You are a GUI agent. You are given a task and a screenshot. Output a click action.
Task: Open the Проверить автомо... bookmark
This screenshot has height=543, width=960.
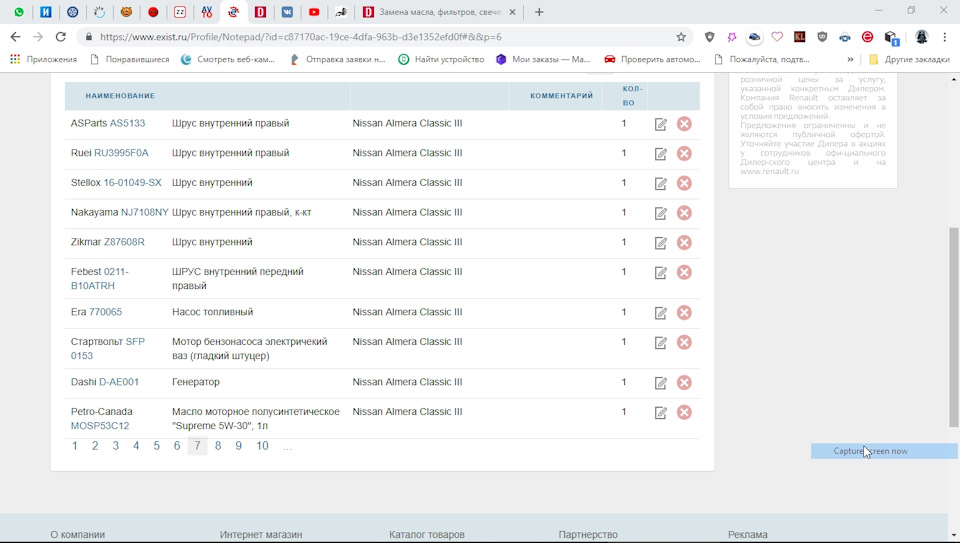[653, 59]
